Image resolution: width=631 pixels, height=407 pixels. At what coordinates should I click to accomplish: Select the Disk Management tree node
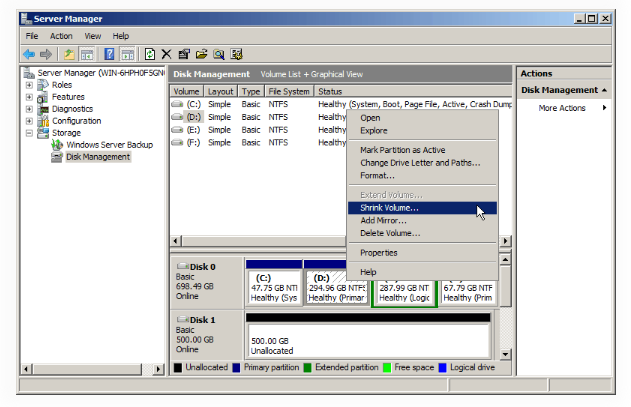pyautogui.click(x=97, y=157)
